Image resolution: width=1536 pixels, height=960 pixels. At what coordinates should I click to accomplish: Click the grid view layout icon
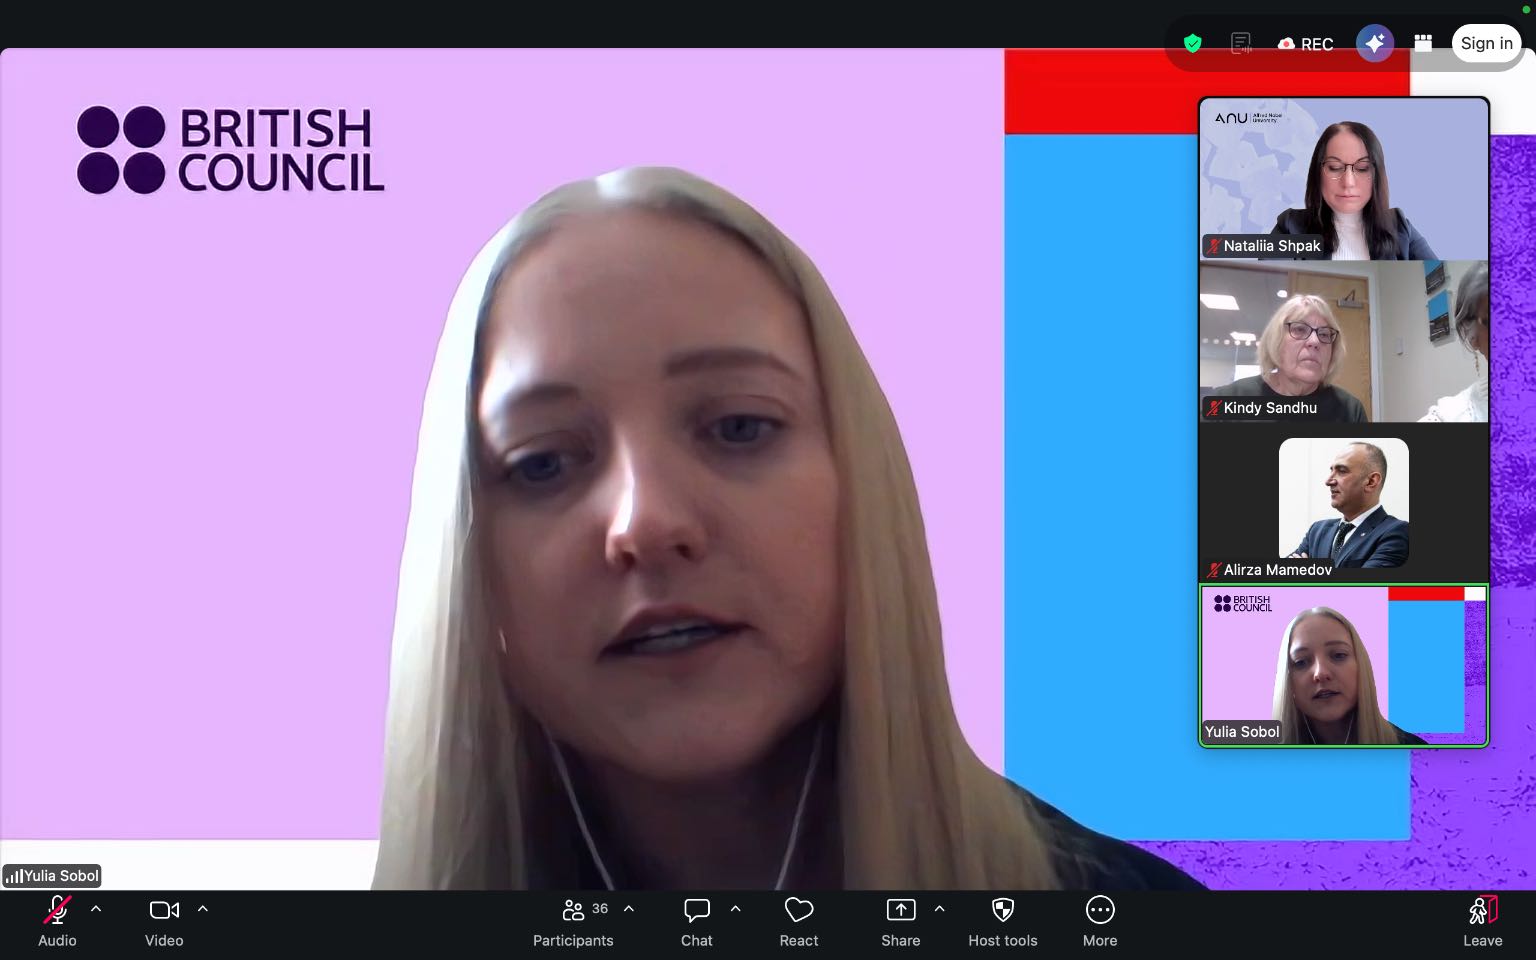pyautogui.click(x=1423, y=43)
